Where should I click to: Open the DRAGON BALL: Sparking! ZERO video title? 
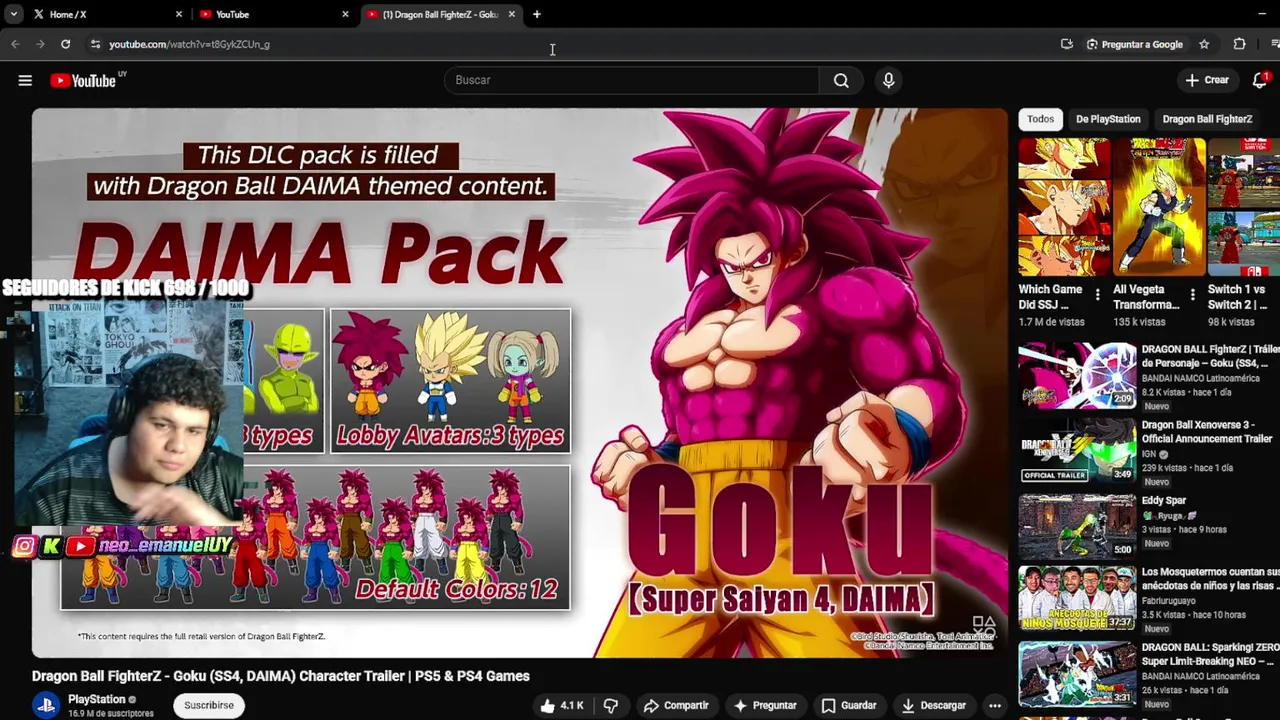point(1209,654)
